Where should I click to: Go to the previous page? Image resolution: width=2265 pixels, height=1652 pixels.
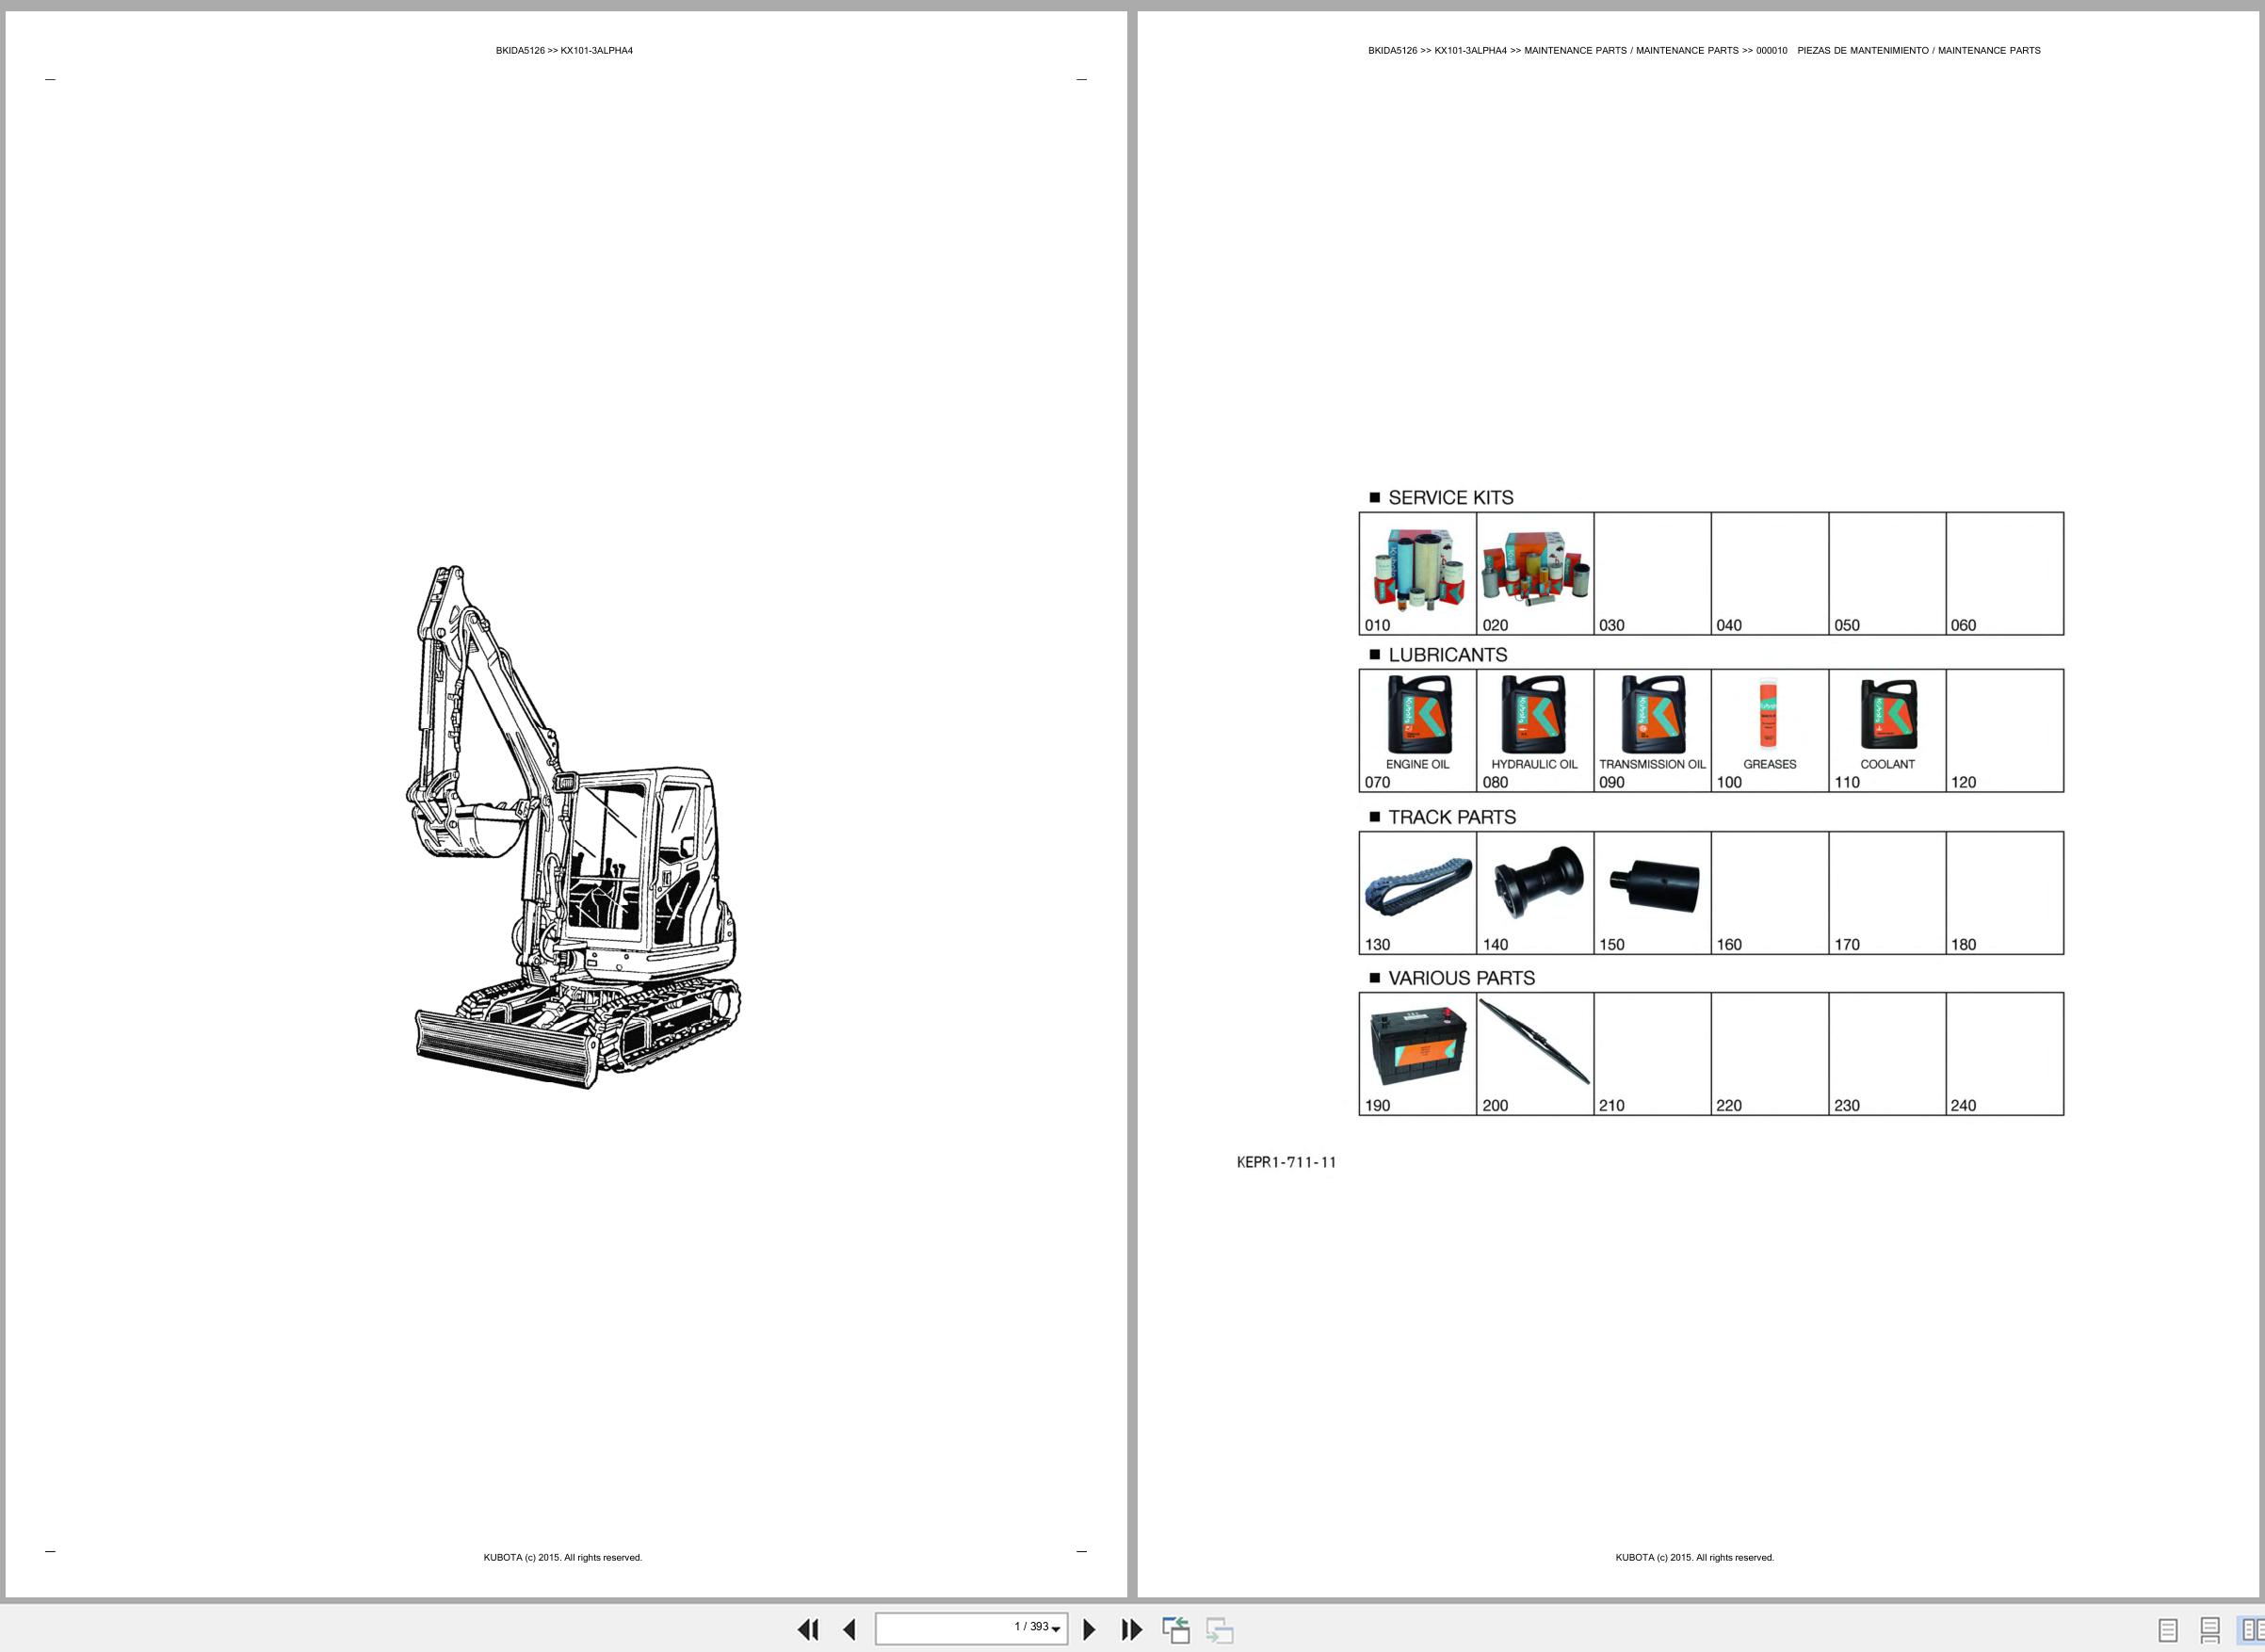pos(849,1630)
